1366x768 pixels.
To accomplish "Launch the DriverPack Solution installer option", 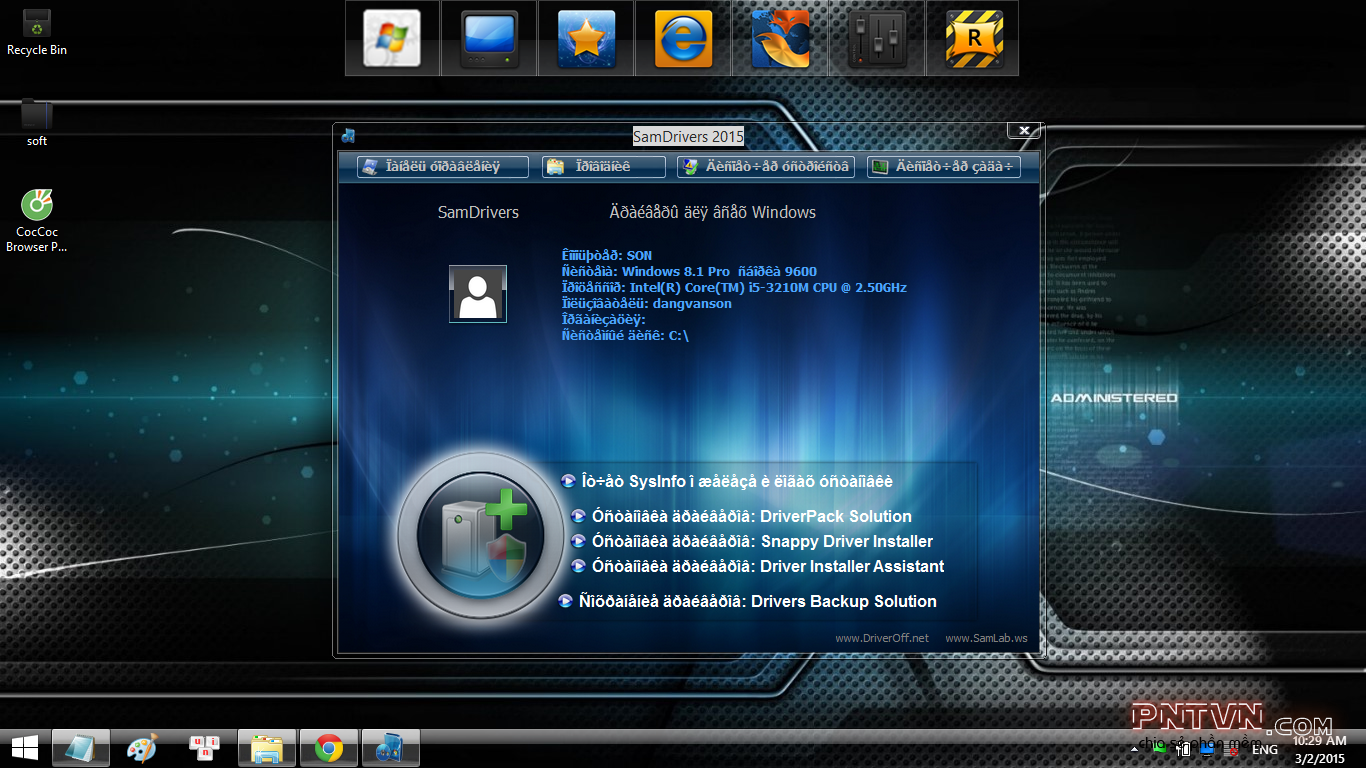I will click(741, 516).
